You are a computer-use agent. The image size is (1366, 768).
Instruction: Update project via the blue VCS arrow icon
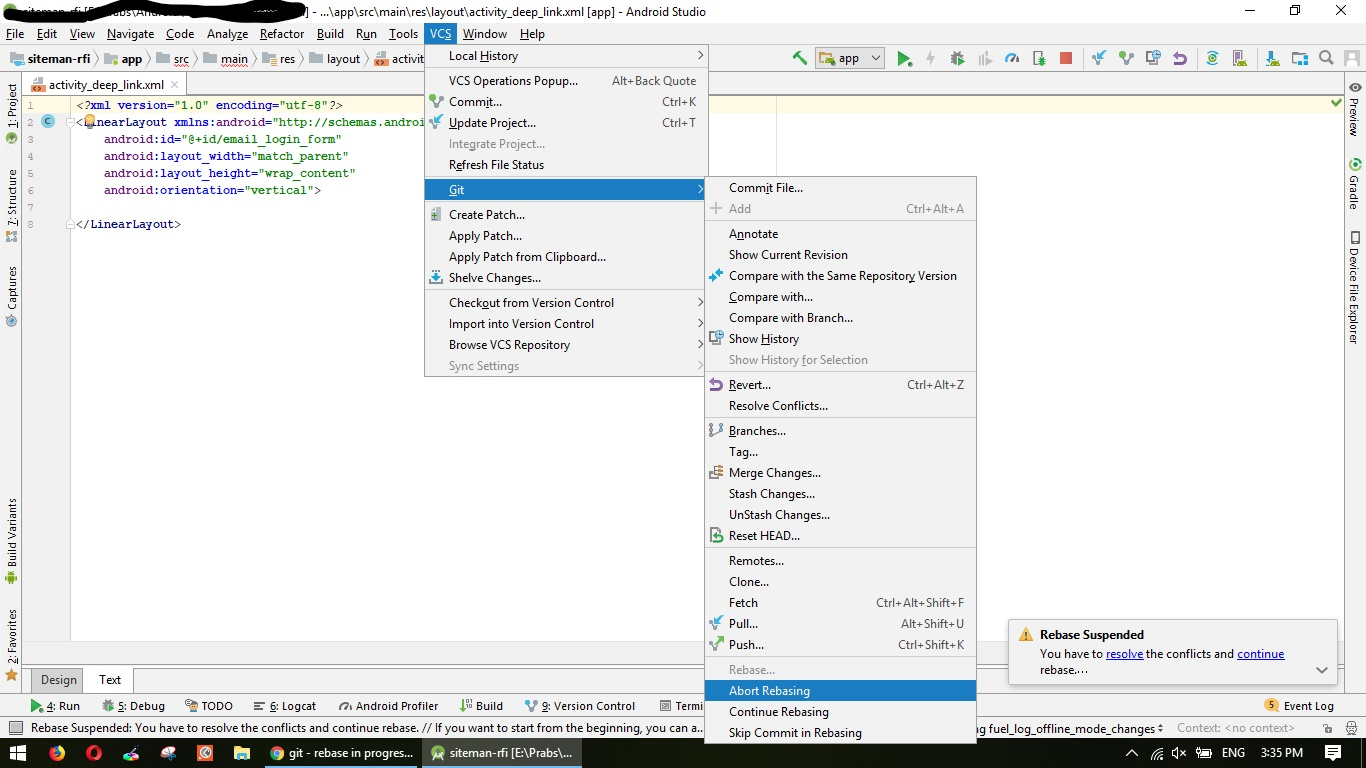[x=1100, y=58]
